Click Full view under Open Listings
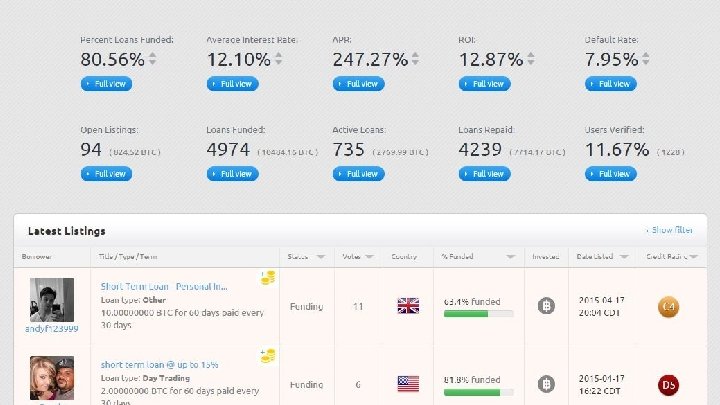The image size is (720, 405). [106, 174]
